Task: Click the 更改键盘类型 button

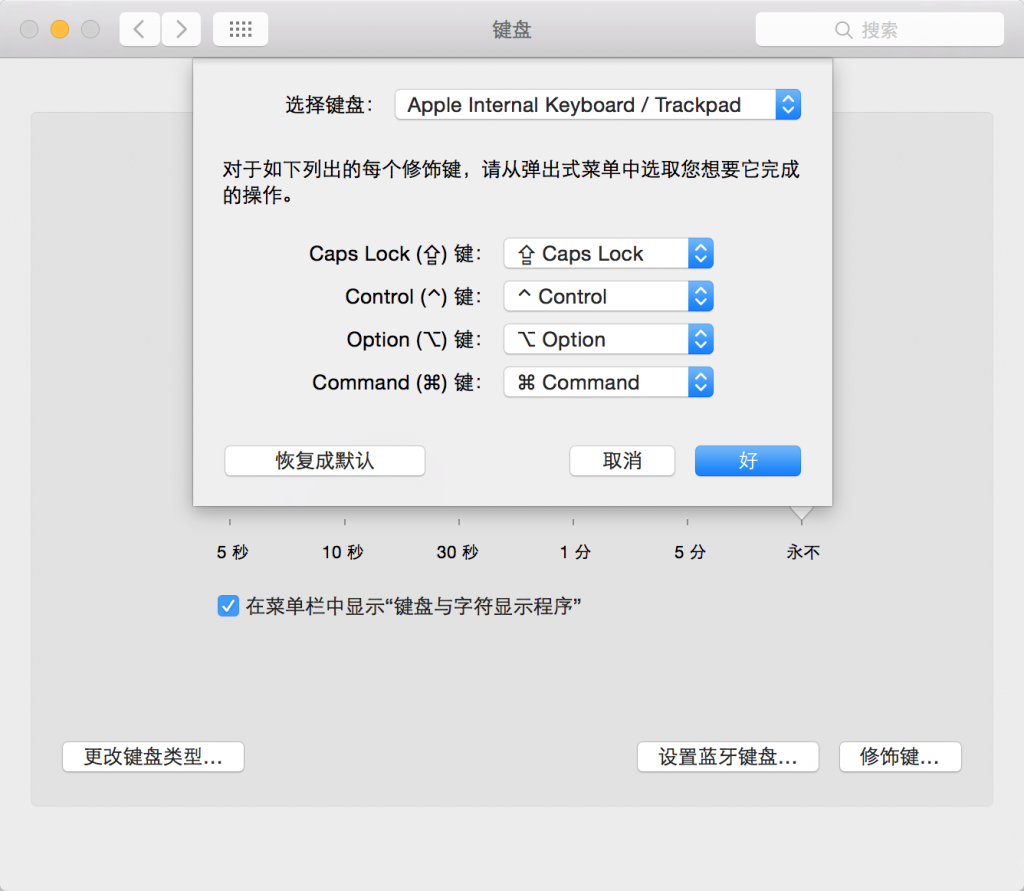Action: tap(153, 757)
